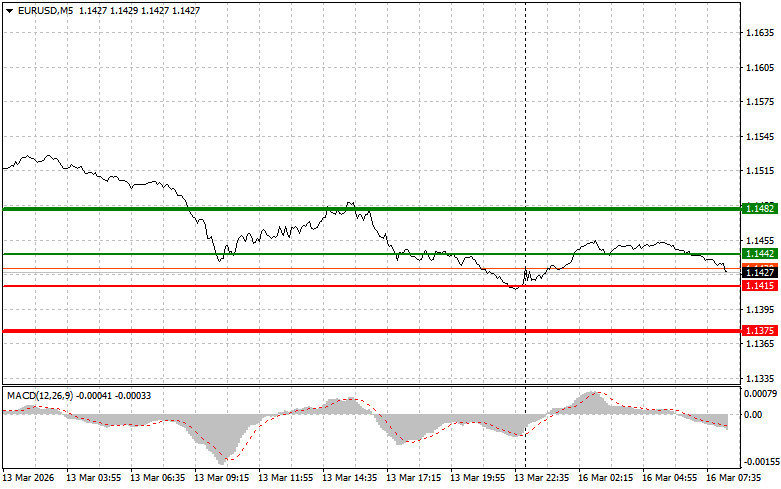Click the -0.00155 MACD scale value
The width and height of the screenshot is (781, 489).
761,462
